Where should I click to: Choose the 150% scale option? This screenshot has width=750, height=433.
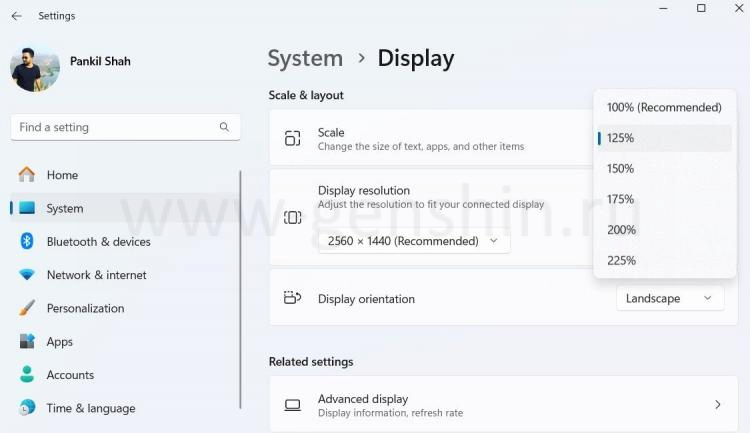(x=664, y=168)
